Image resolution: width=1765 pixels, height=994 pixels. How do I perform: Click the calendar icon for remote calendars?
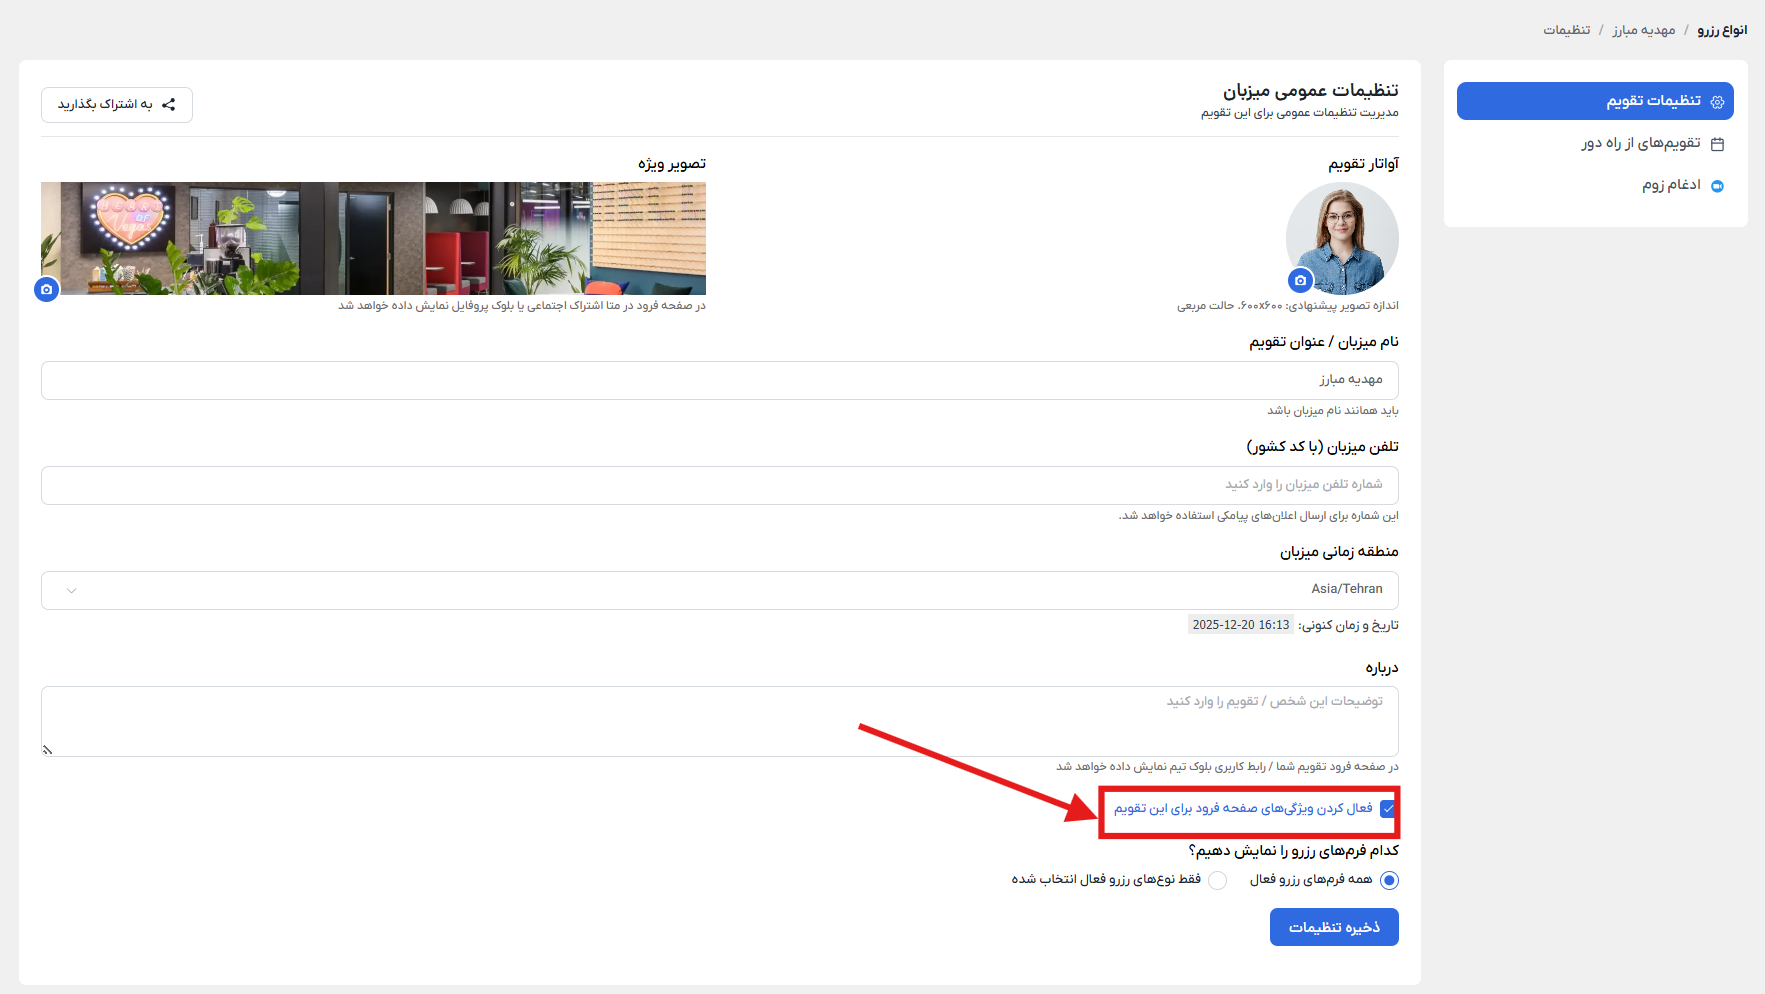click(1717, 144)
